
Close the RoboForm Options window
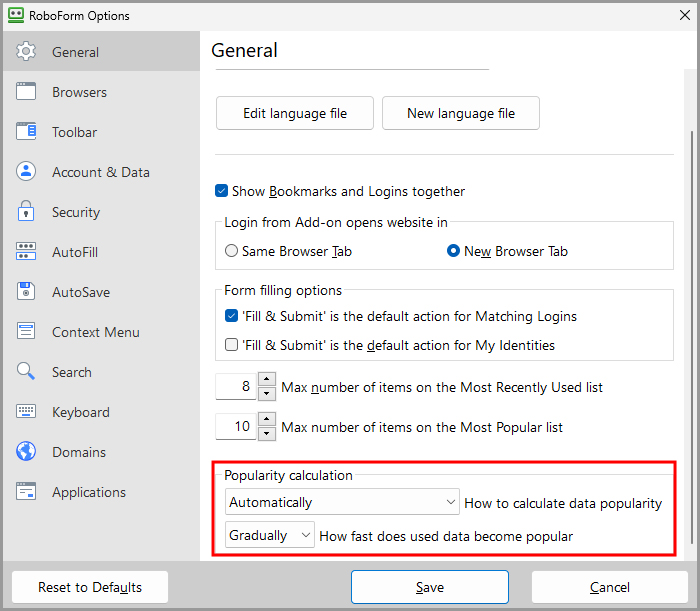pyautogui.click(x=685, y=15)
